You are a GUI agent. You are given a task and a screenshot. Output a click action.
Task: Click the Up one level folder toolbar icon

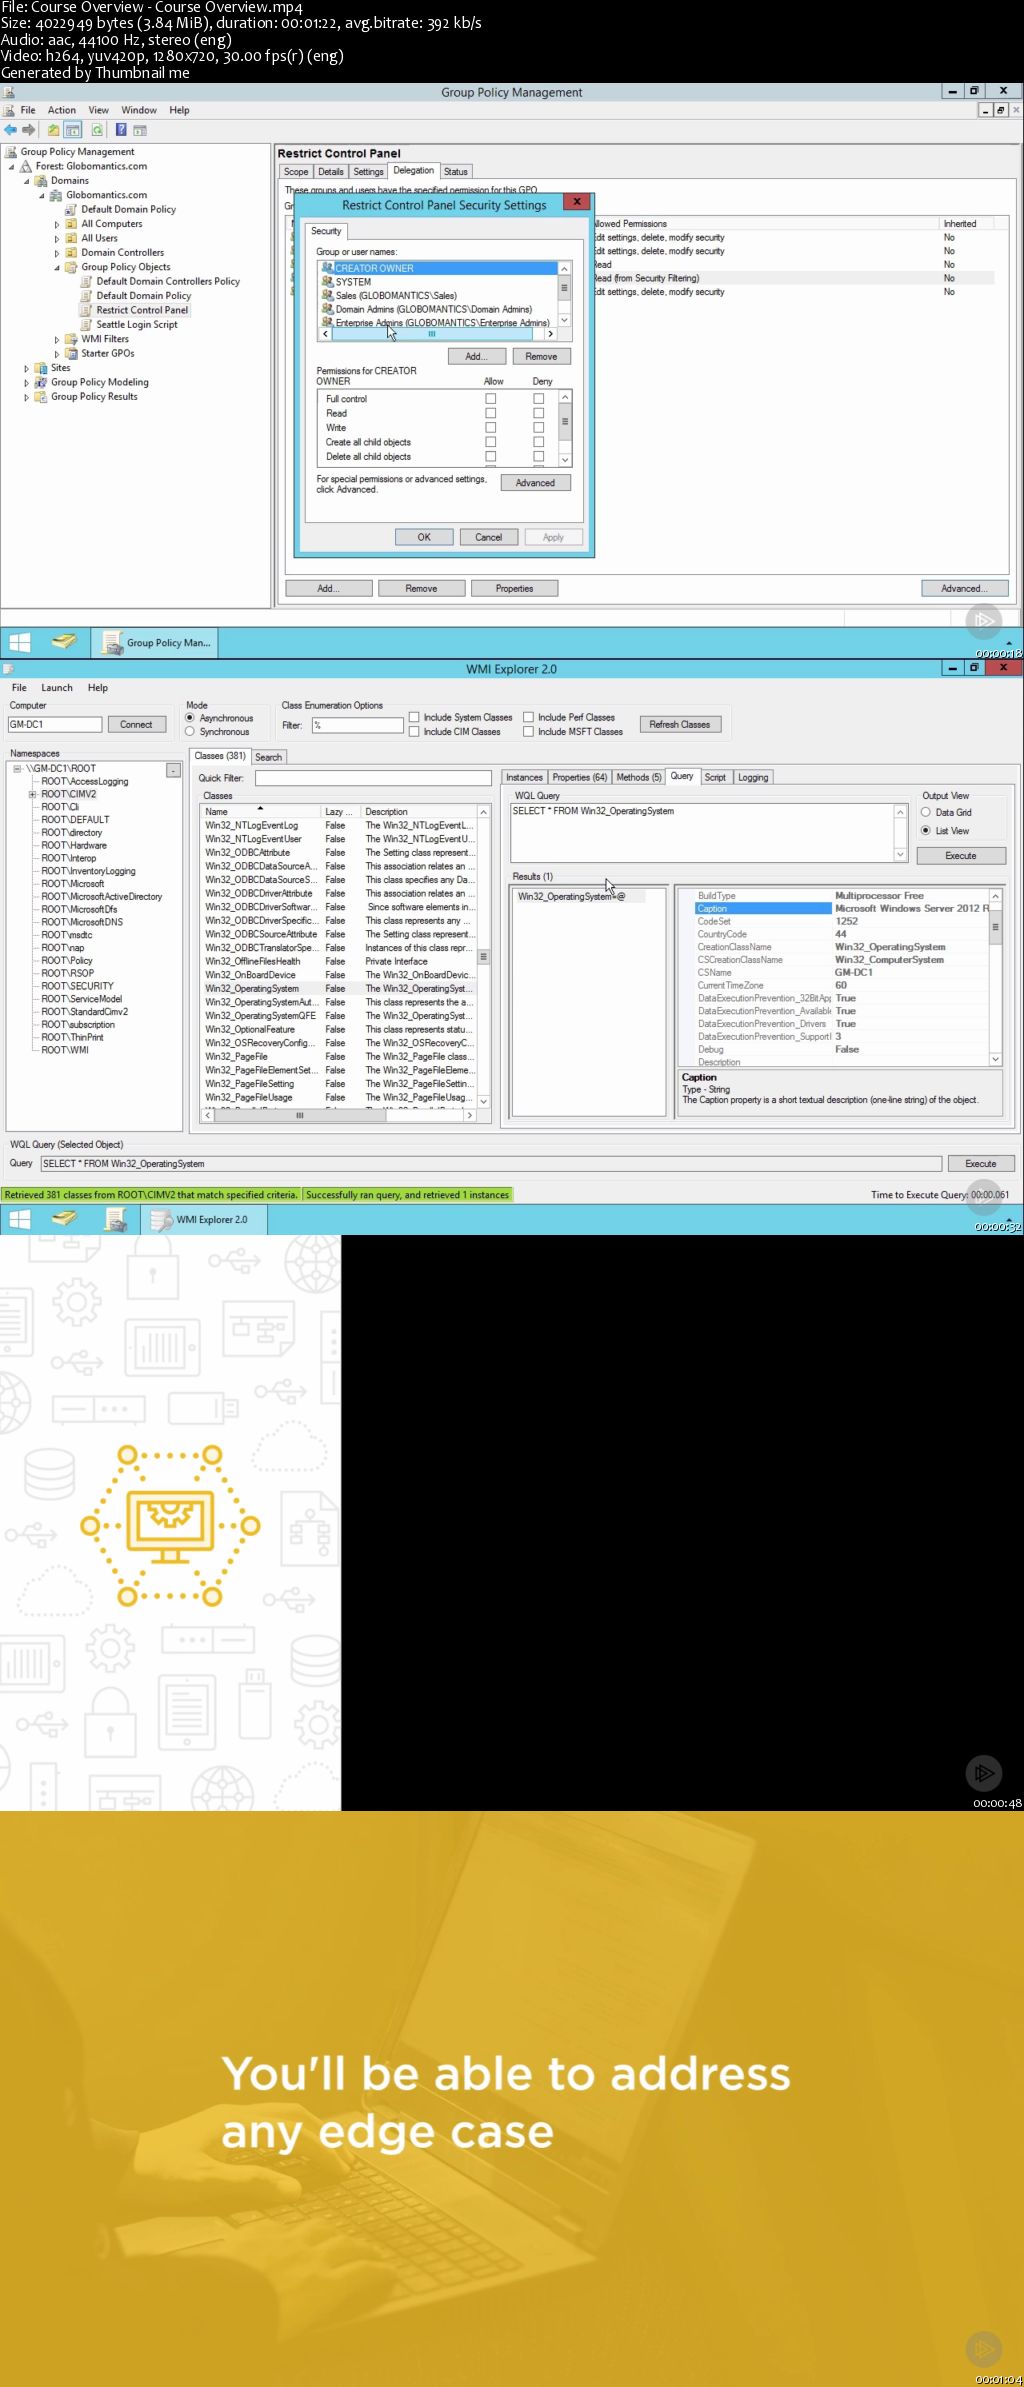point(53,130)
